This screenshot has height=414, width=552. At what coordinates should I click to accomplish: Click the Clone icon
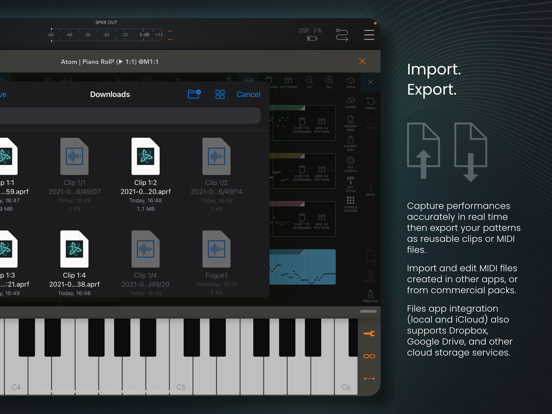(x=370, y=256)
